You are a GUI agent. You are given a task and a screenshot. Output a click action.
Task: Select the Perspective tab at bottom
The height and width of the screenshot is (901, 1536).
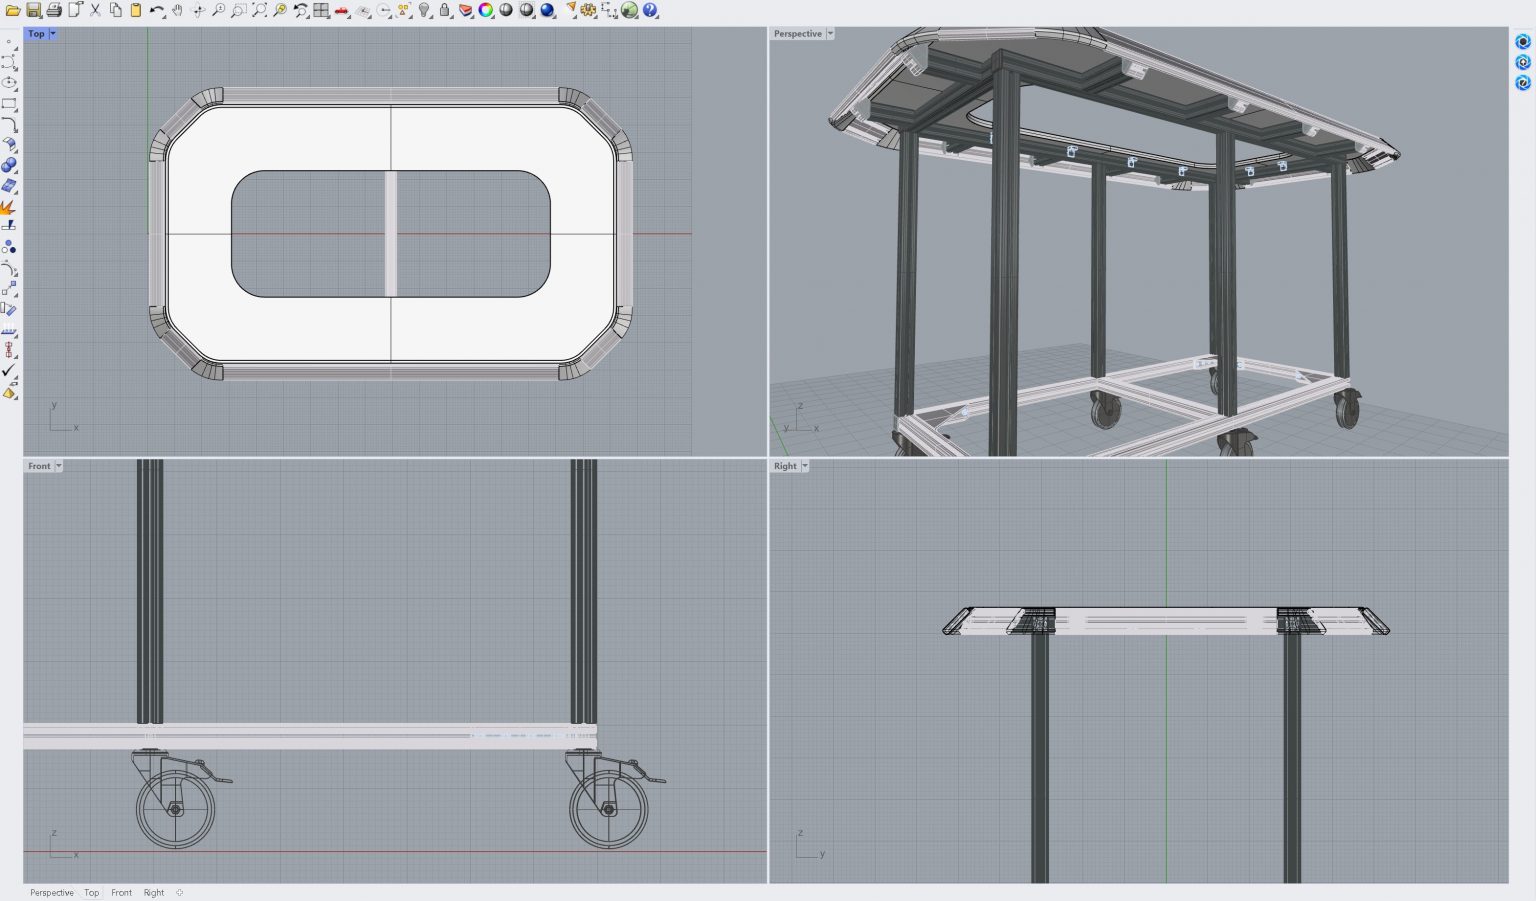point(51,893)
